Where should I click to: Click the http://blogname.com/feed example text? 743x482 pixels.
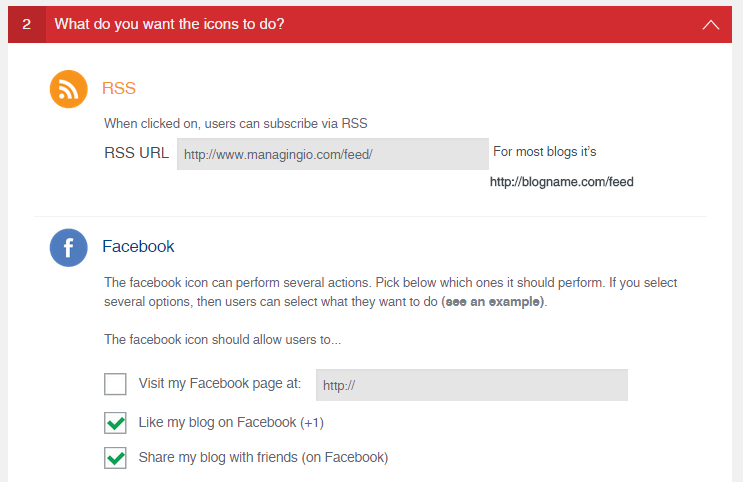pyautogui.click(x=561, y=182)
